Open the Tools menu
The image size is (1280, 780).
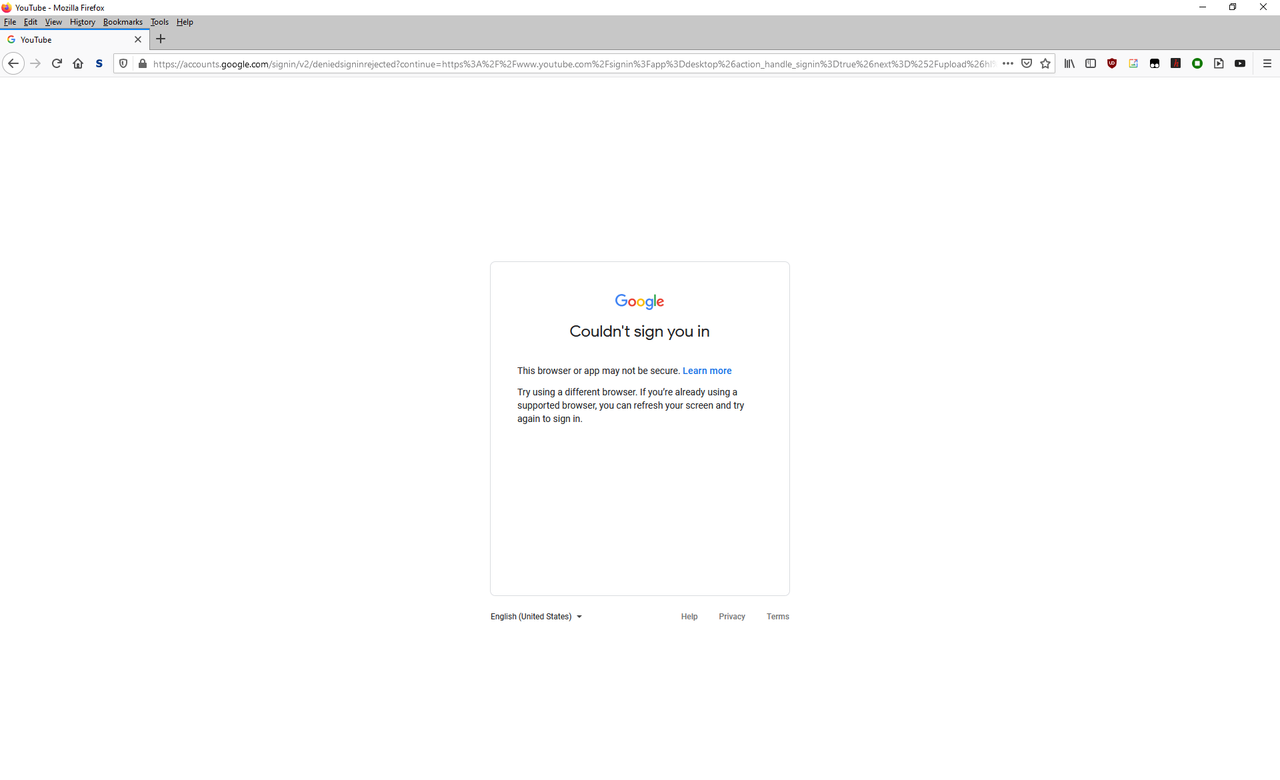(160, 22)
